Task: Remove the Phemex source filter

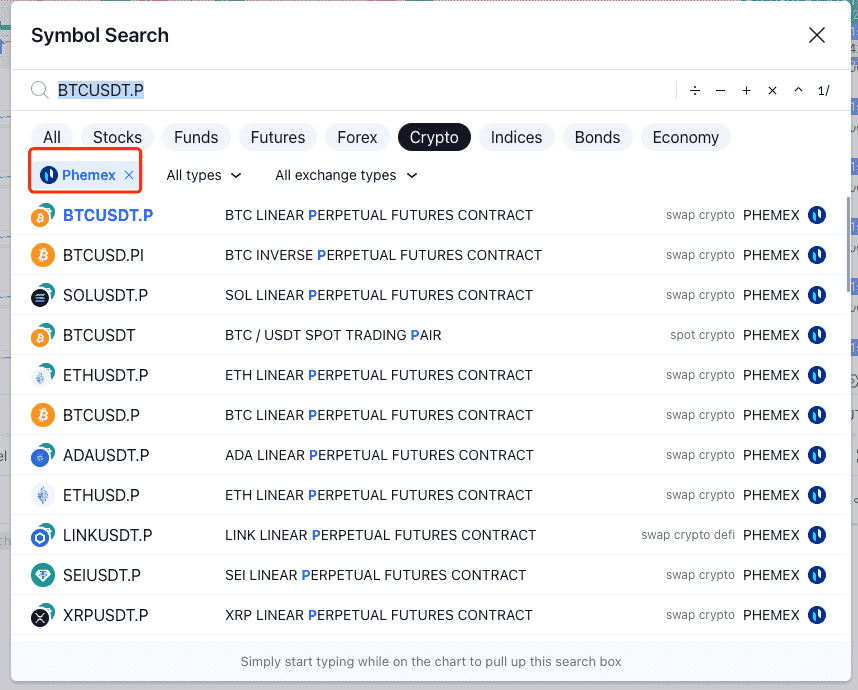Action: [x=129, y=175]
